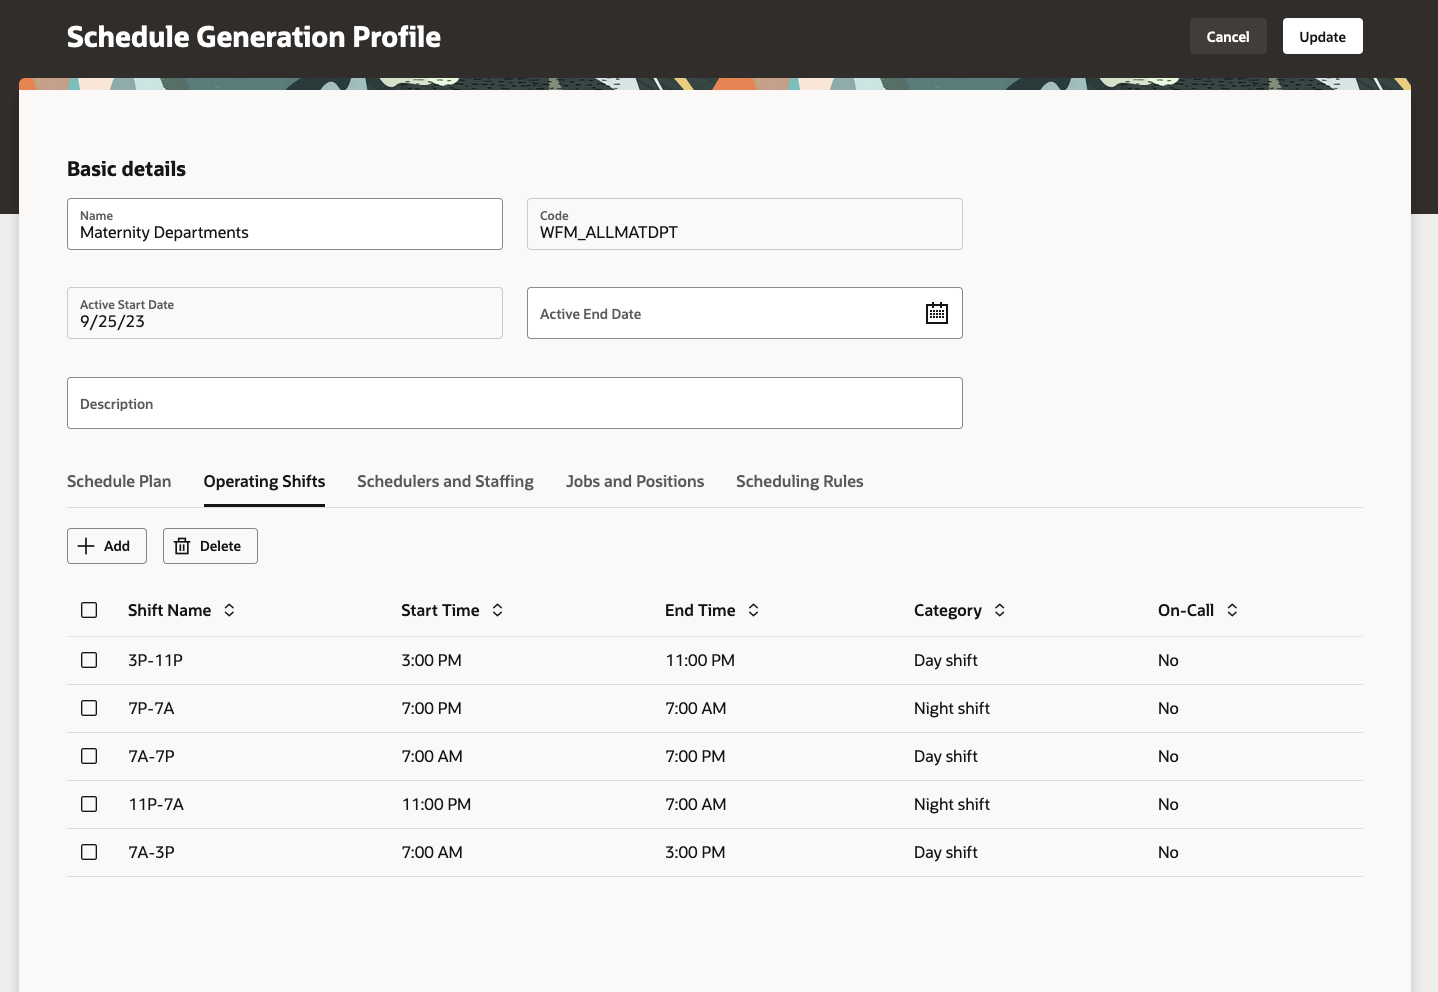Viewport: 1438px width, 992px height.
Task: Delete selected shifts with trash button
Action: [210, 546]
